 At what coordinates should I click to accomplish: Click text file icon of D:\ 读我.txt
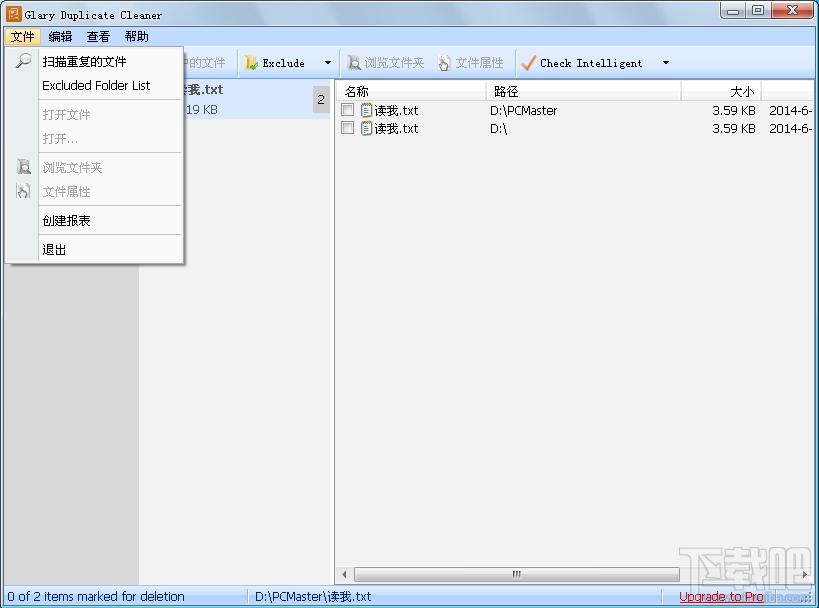coord(367,128)
